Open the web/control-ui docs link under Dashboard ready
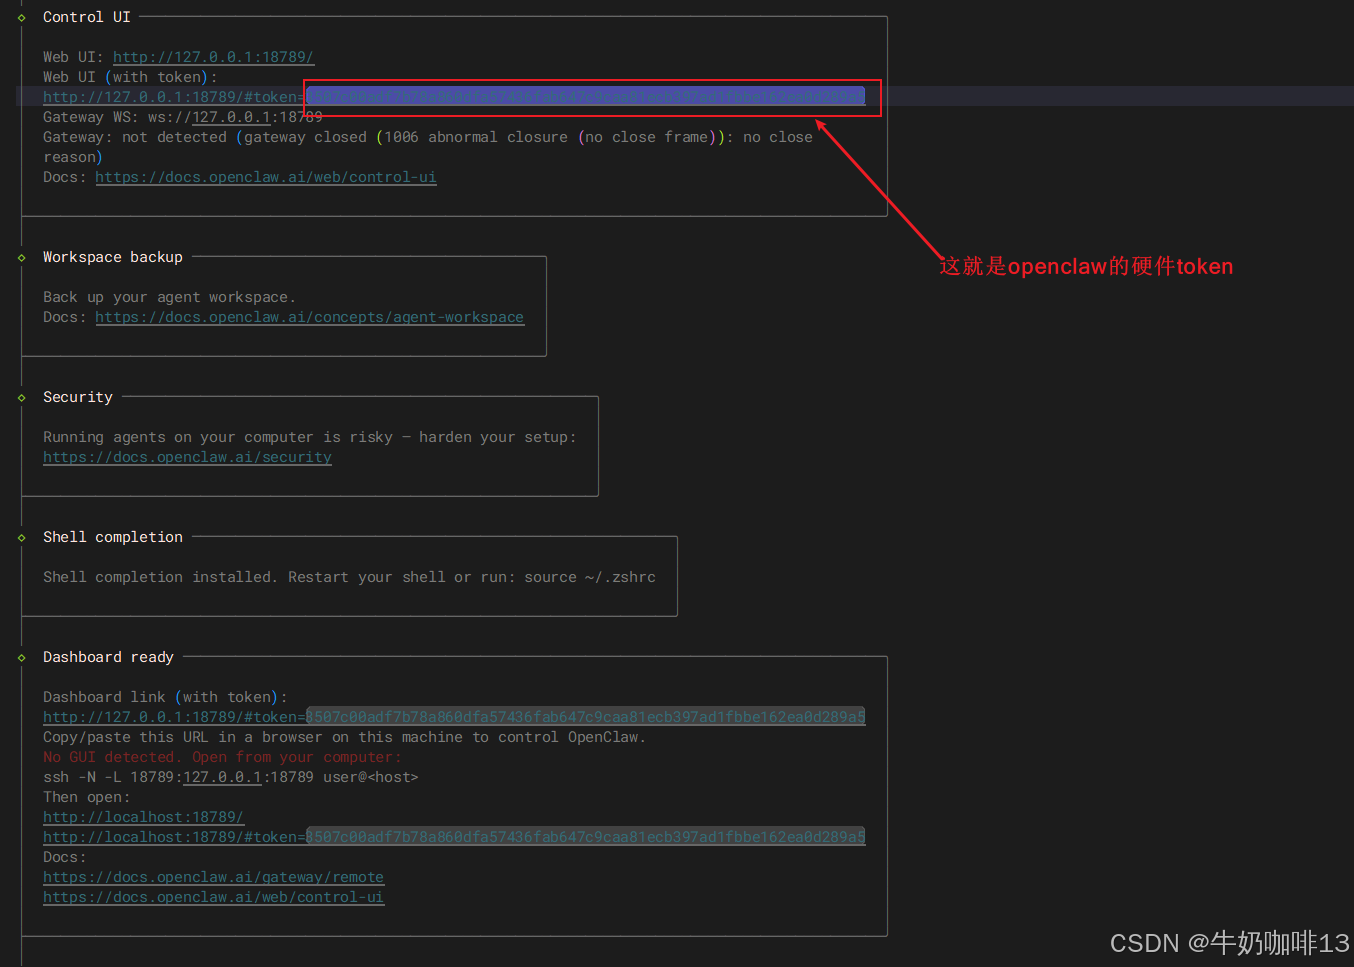Screen dimensions: 1354x967 (213, 897)
